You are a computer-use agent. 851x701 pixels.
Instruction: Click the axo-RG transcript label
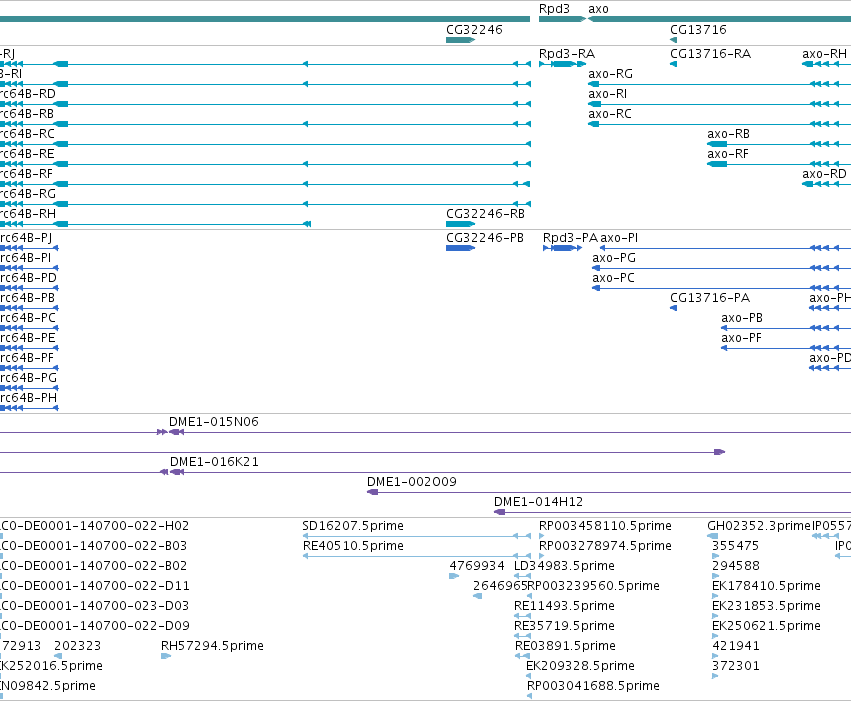(x=611, y=74)
